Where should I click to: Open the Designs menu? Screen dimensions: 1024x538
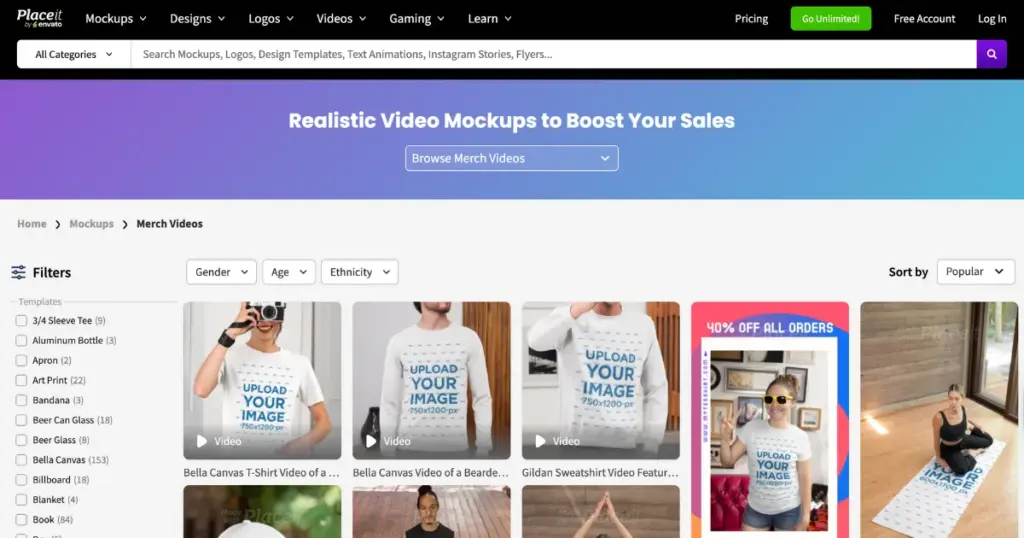click(x=197, y=19)
